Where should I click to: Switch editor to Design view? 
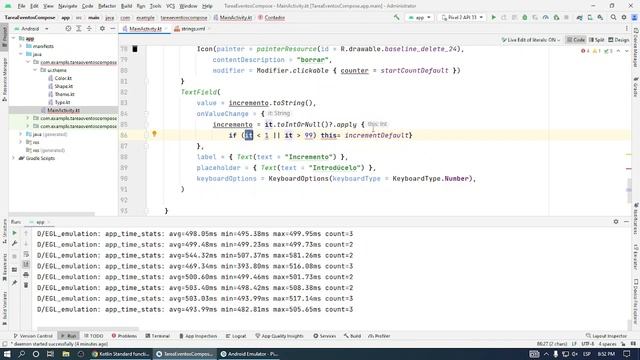619,40
